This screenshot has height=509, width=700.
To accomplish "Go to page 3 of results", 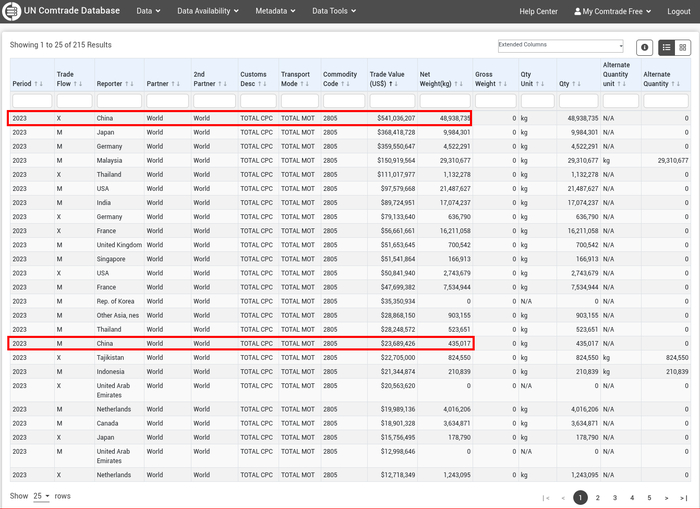I will 614,497.
